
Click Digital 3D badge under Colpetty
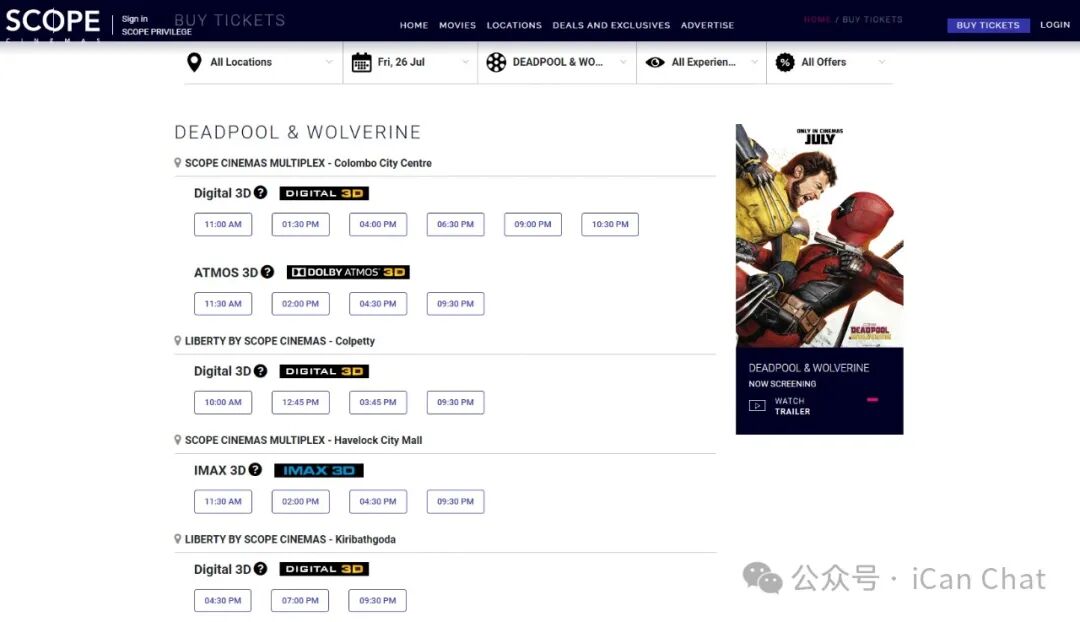pyautogui.click(x=324, y=371)
